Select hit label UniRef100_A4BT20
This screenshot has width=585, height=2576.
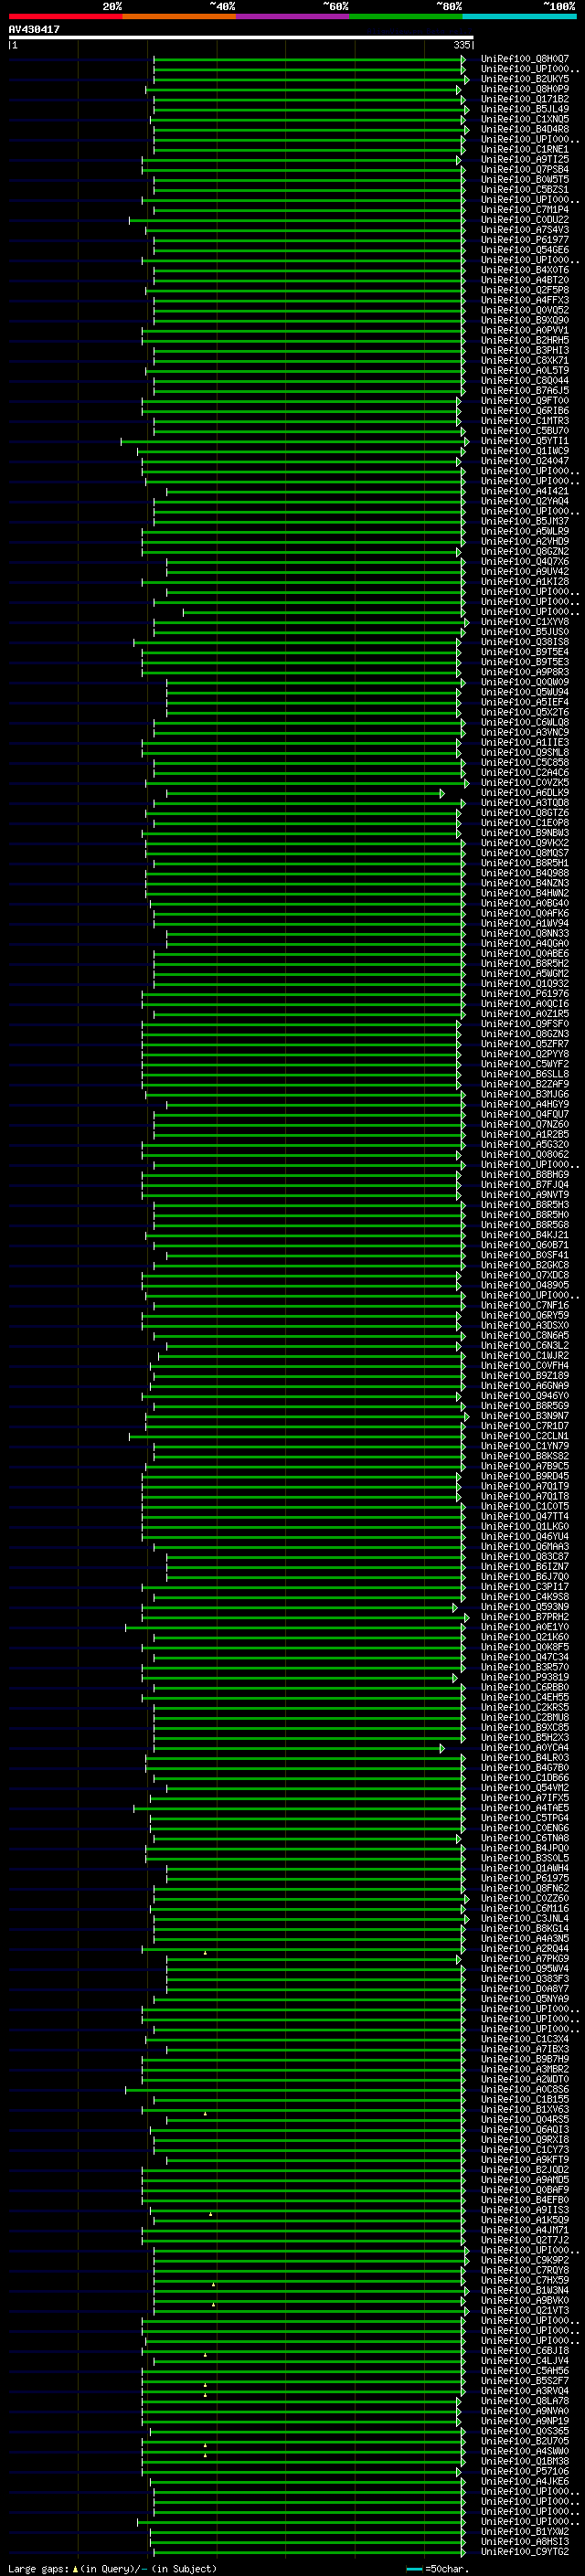525,280
